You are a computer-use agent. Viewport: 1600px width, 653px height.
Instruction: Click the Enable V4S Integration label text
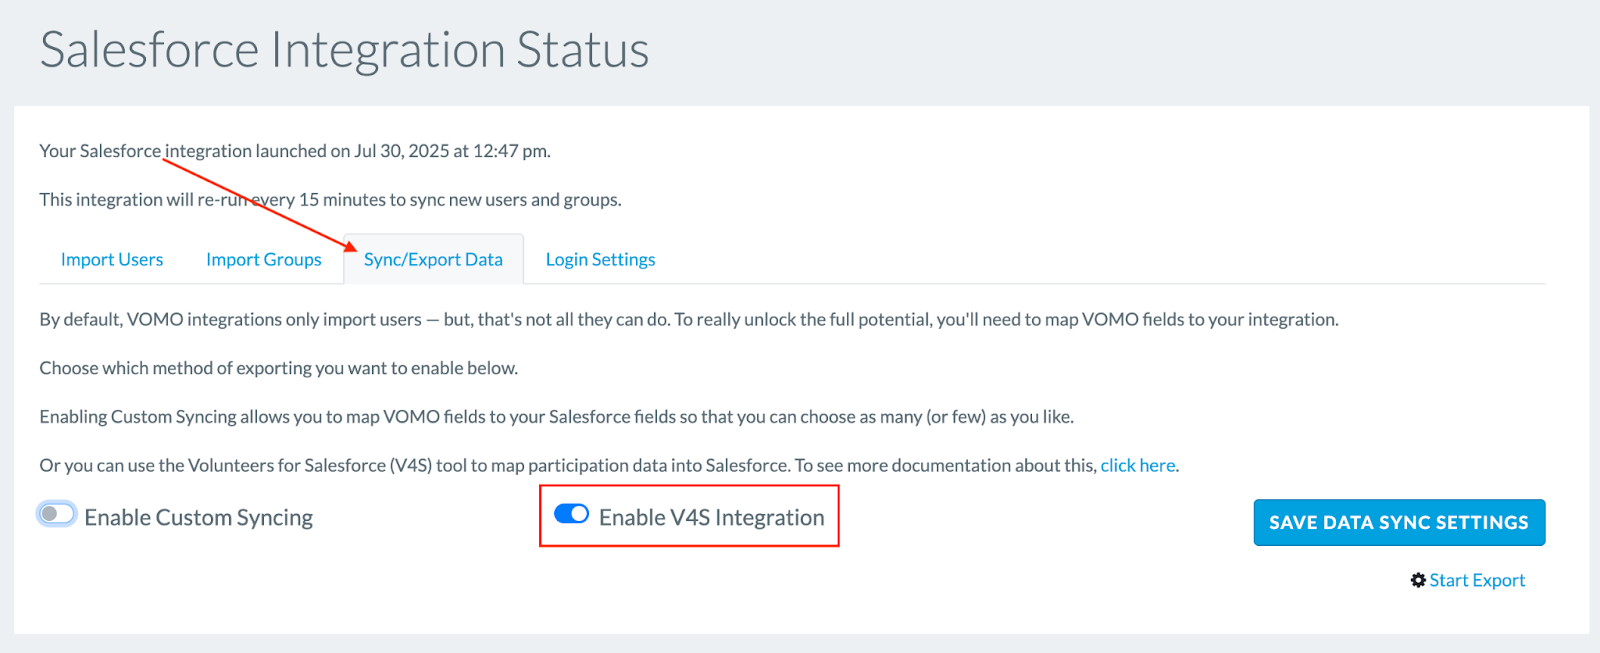click(x=712, y=517)
